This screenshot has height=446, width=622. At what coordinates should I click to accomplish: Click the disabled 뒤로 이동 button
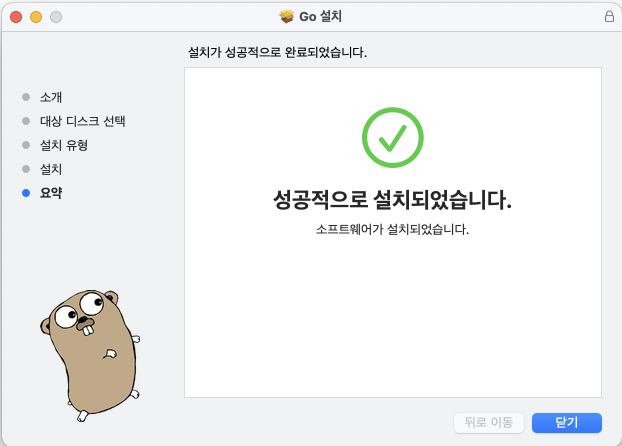pos(489,423)
